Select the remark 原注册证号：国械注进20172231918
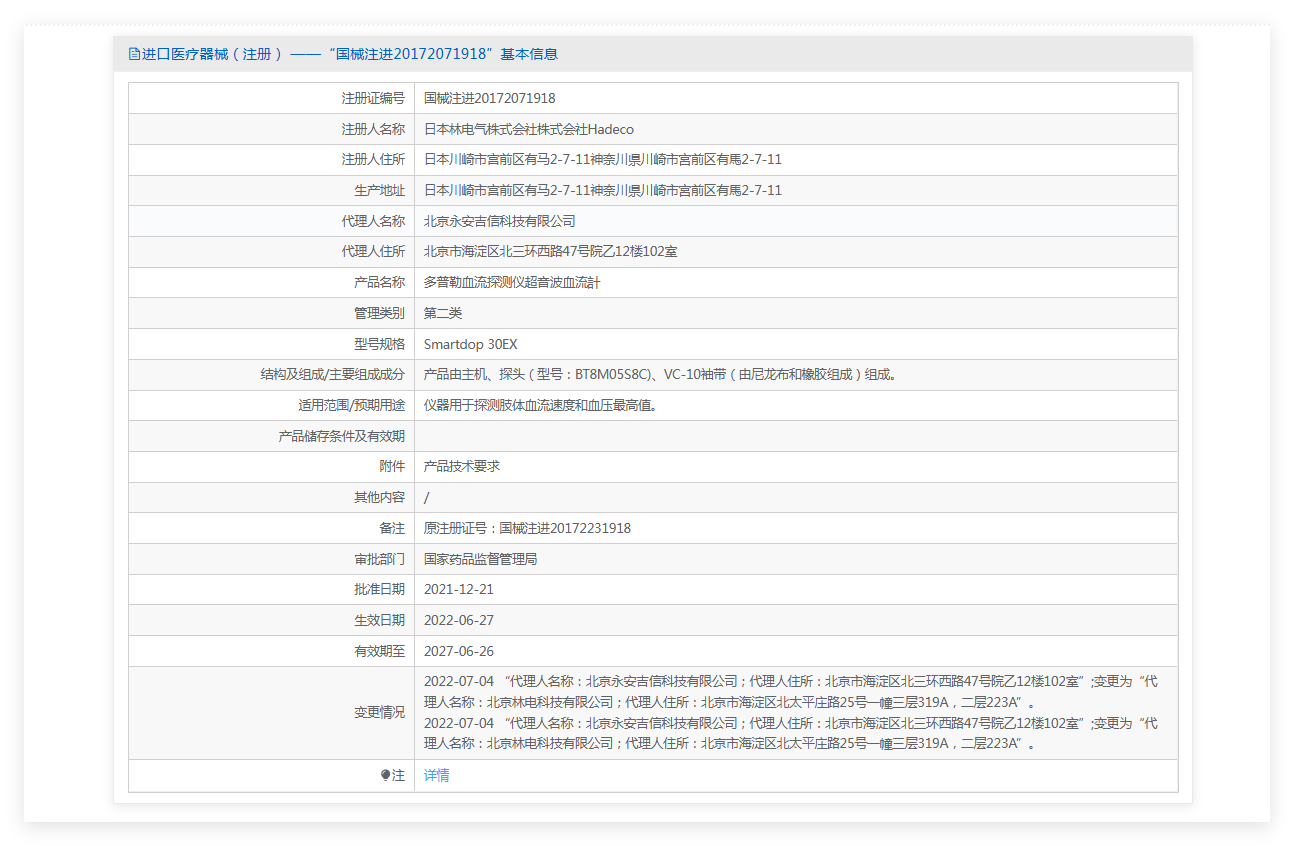Viewport: 1294px width, 846px height. point(527,528)
